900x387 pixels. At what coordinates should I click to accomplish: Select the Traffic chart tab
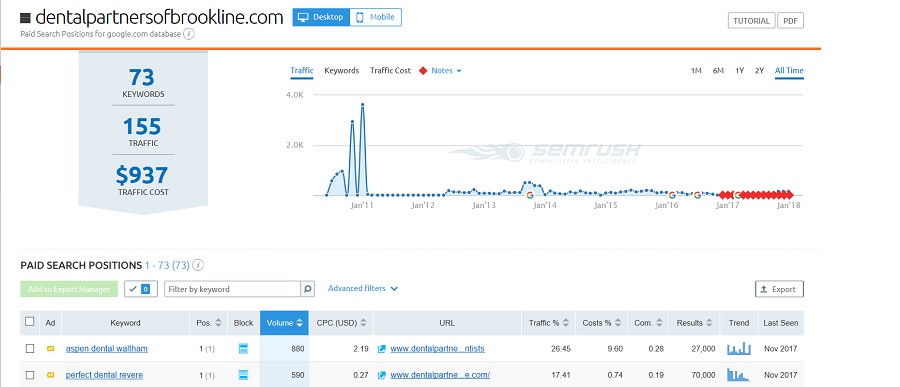click(302, 71)
